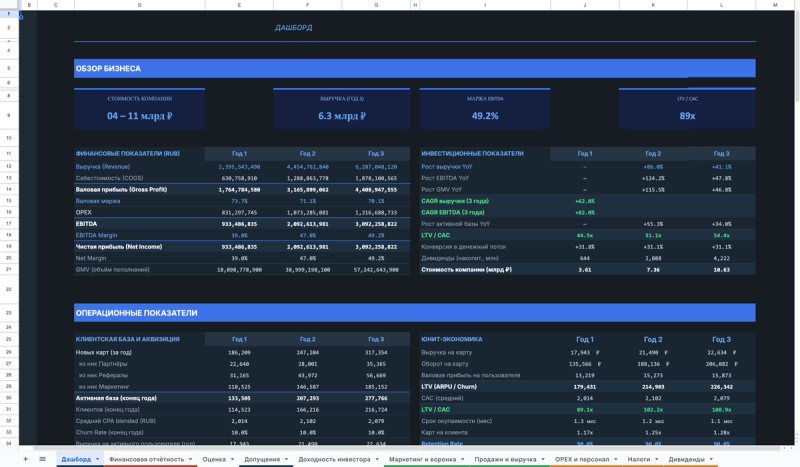Click the EBITDA Margin row label
The width and height of the screenshot is (800, 467).
[96, 235]
